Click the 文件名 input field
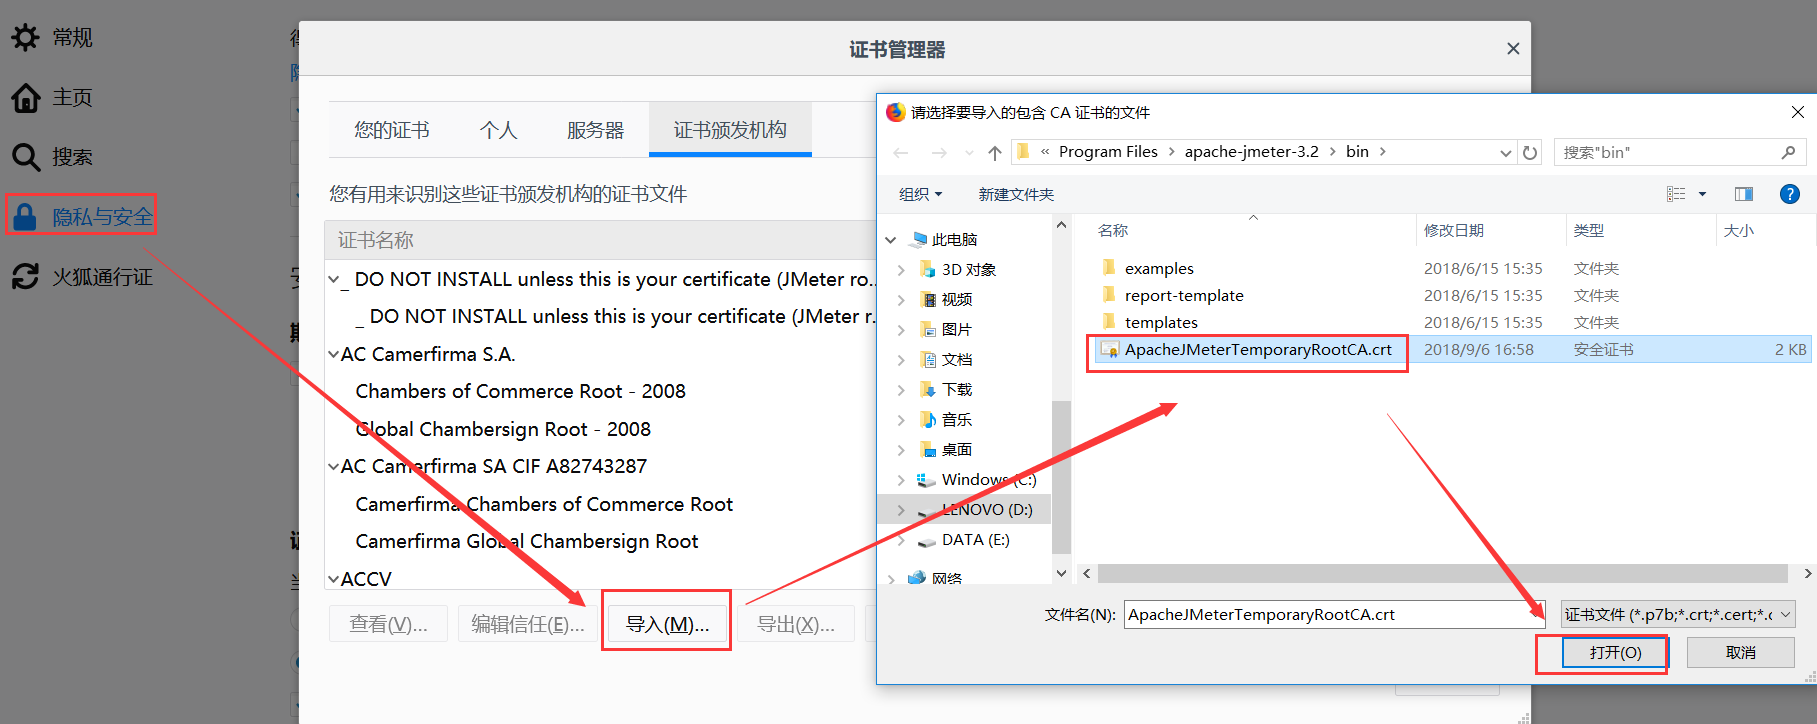The width and height of the screenshot is (1817, 724). point(1337,615)
